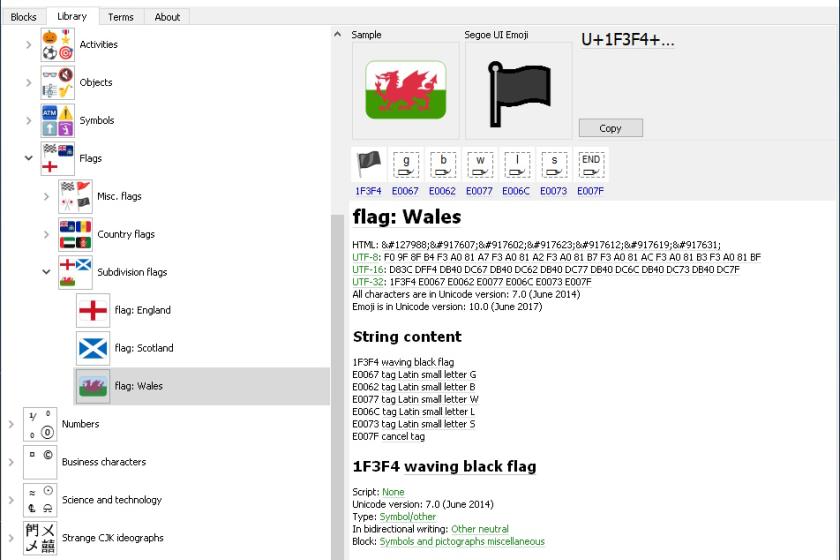Image resolution: width=840 pixels, height=560 pixels.
Task: Open the E006C code link
Action: point(516,191)
